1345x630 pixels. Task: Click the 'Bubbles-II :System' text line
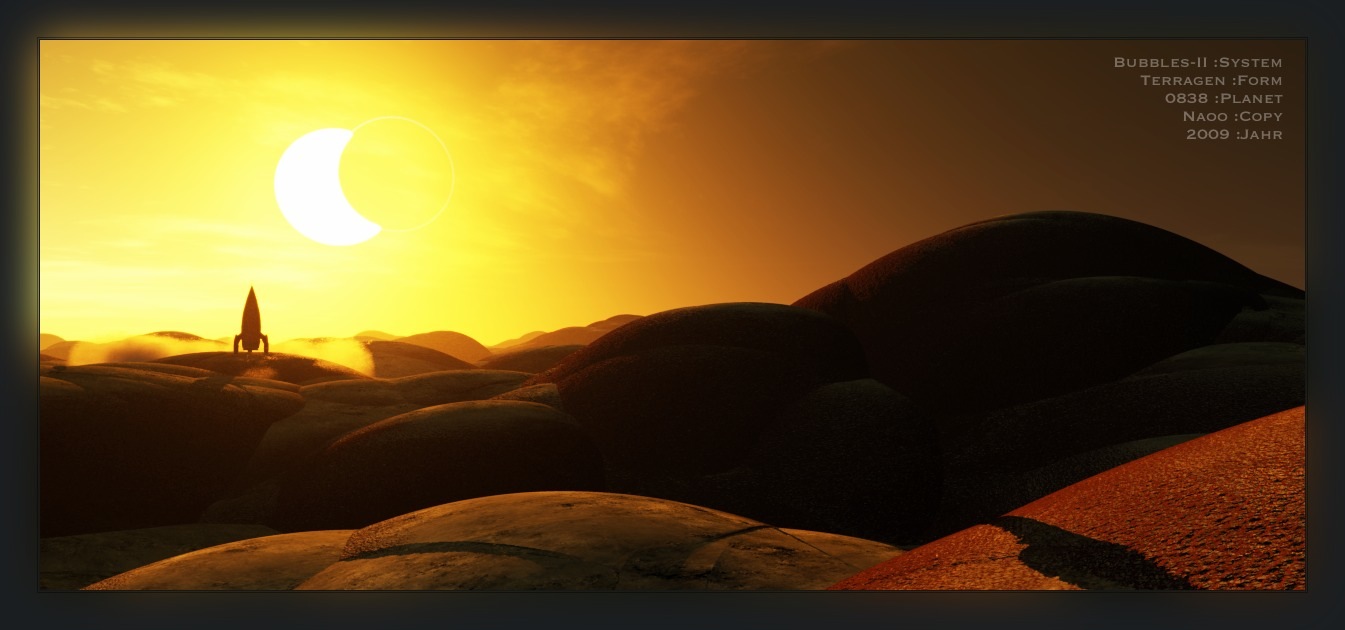tap(1198, 62)
